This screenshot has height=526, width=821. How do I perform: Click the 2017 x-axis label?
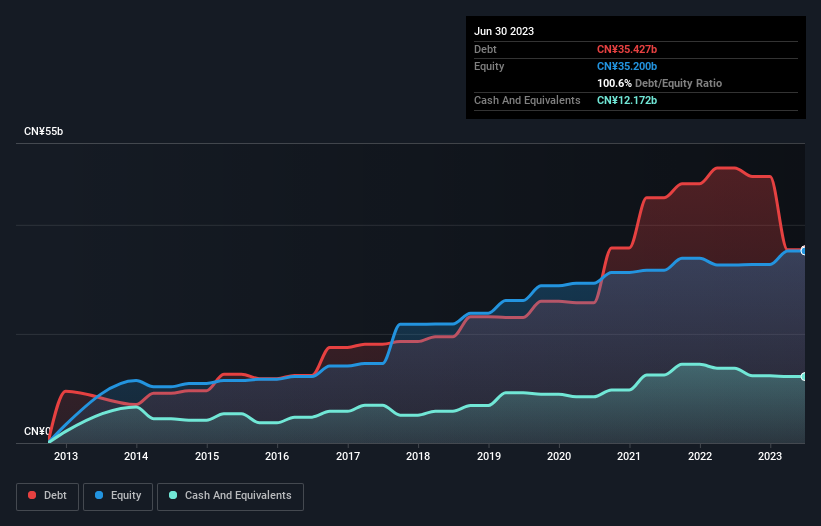[348, 456]
